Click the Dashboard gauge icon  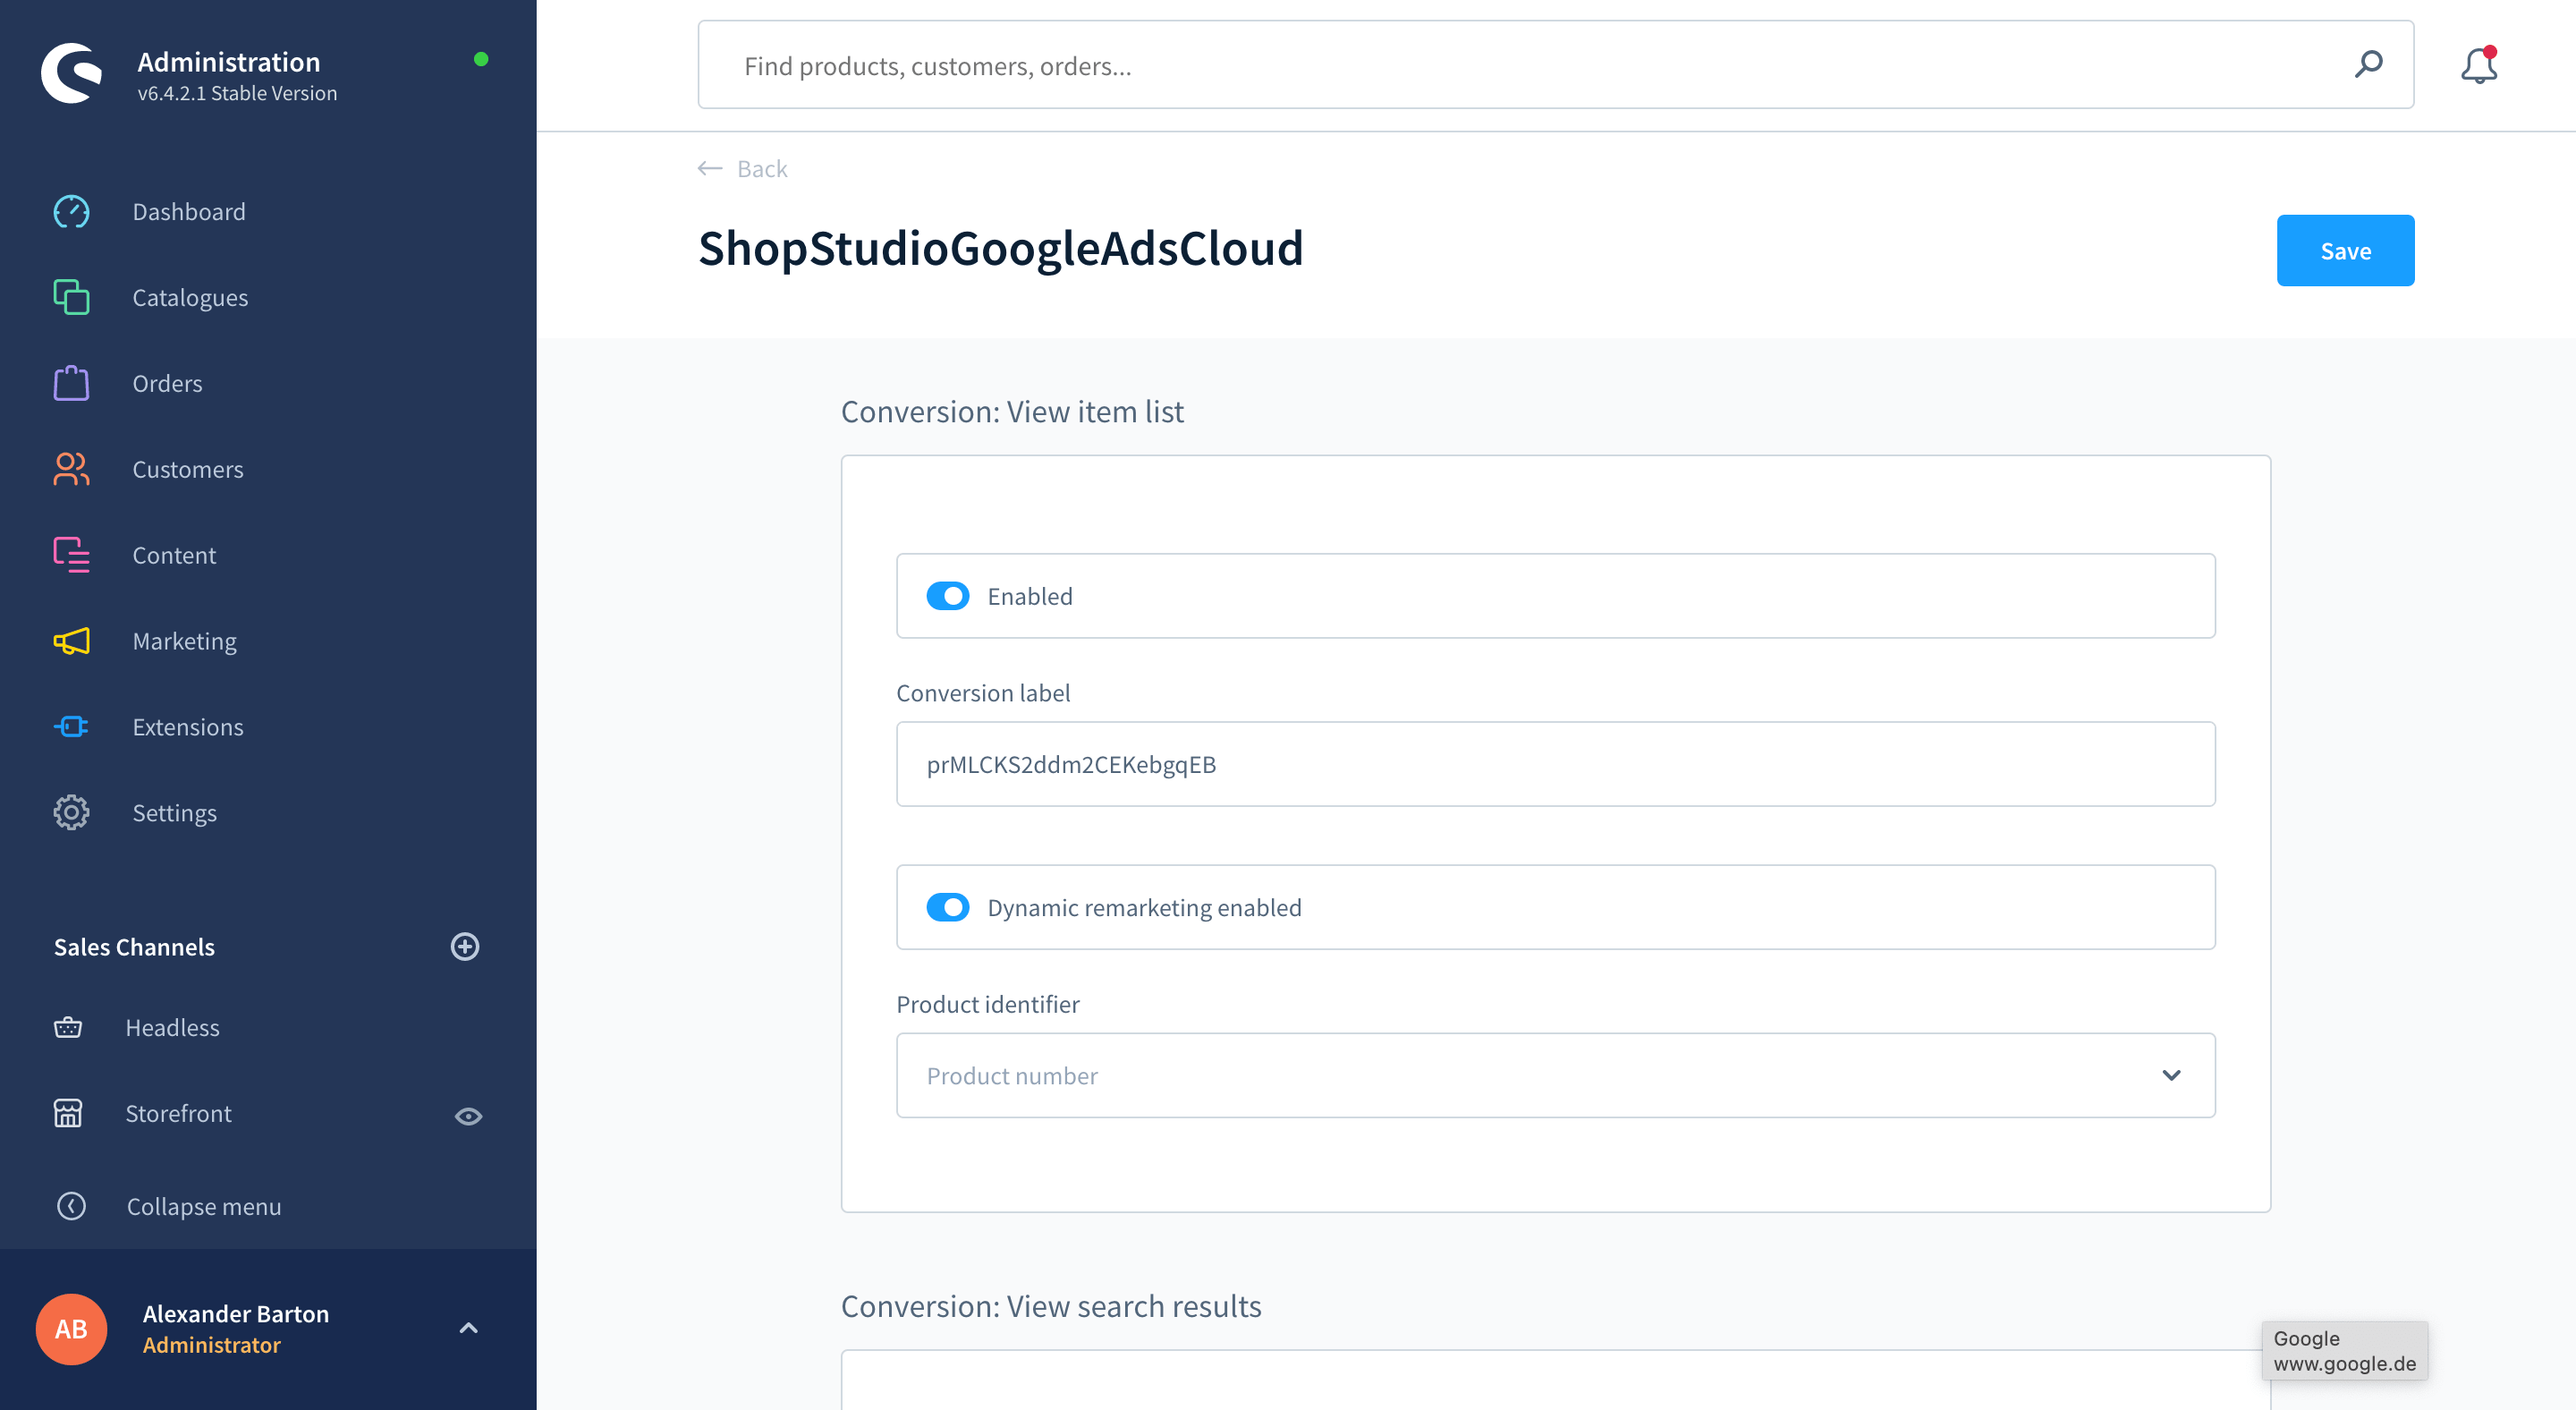71,212
